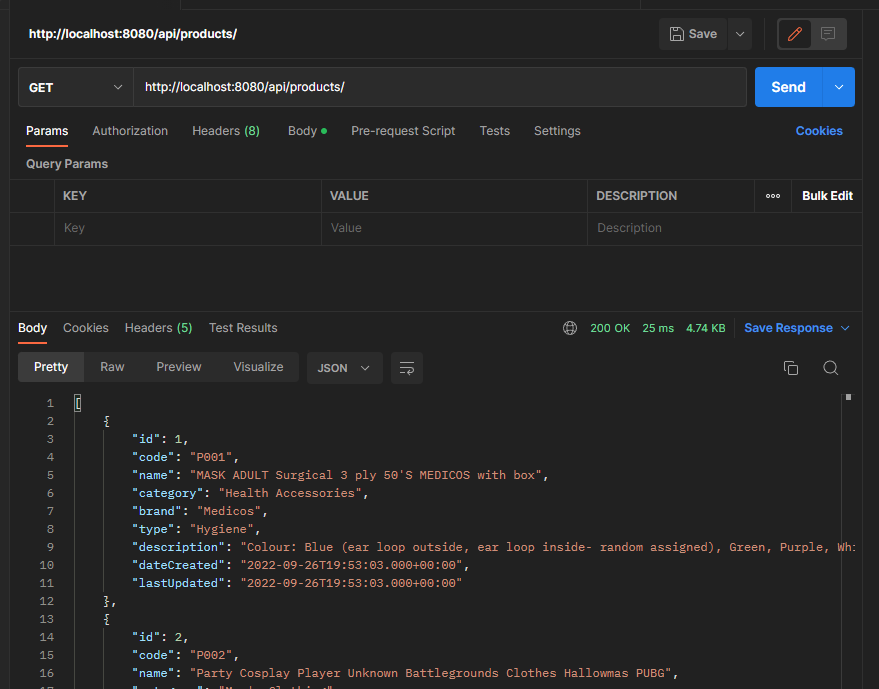Click the network globe icon beside 200 OK
The width and height of the screenshot is (879, 689).
[570, 327]
